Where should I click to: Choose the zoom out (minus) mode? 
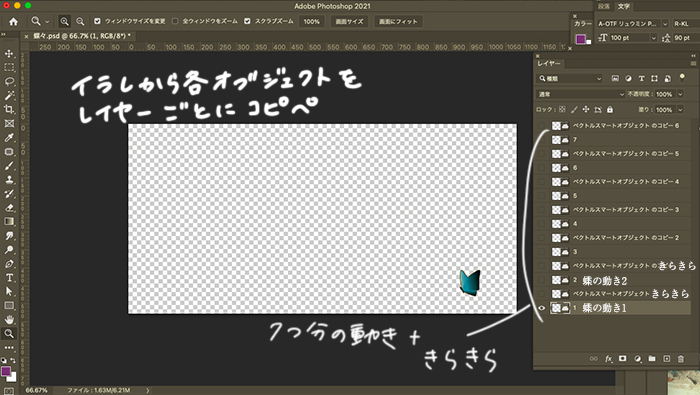pos(80,21)
